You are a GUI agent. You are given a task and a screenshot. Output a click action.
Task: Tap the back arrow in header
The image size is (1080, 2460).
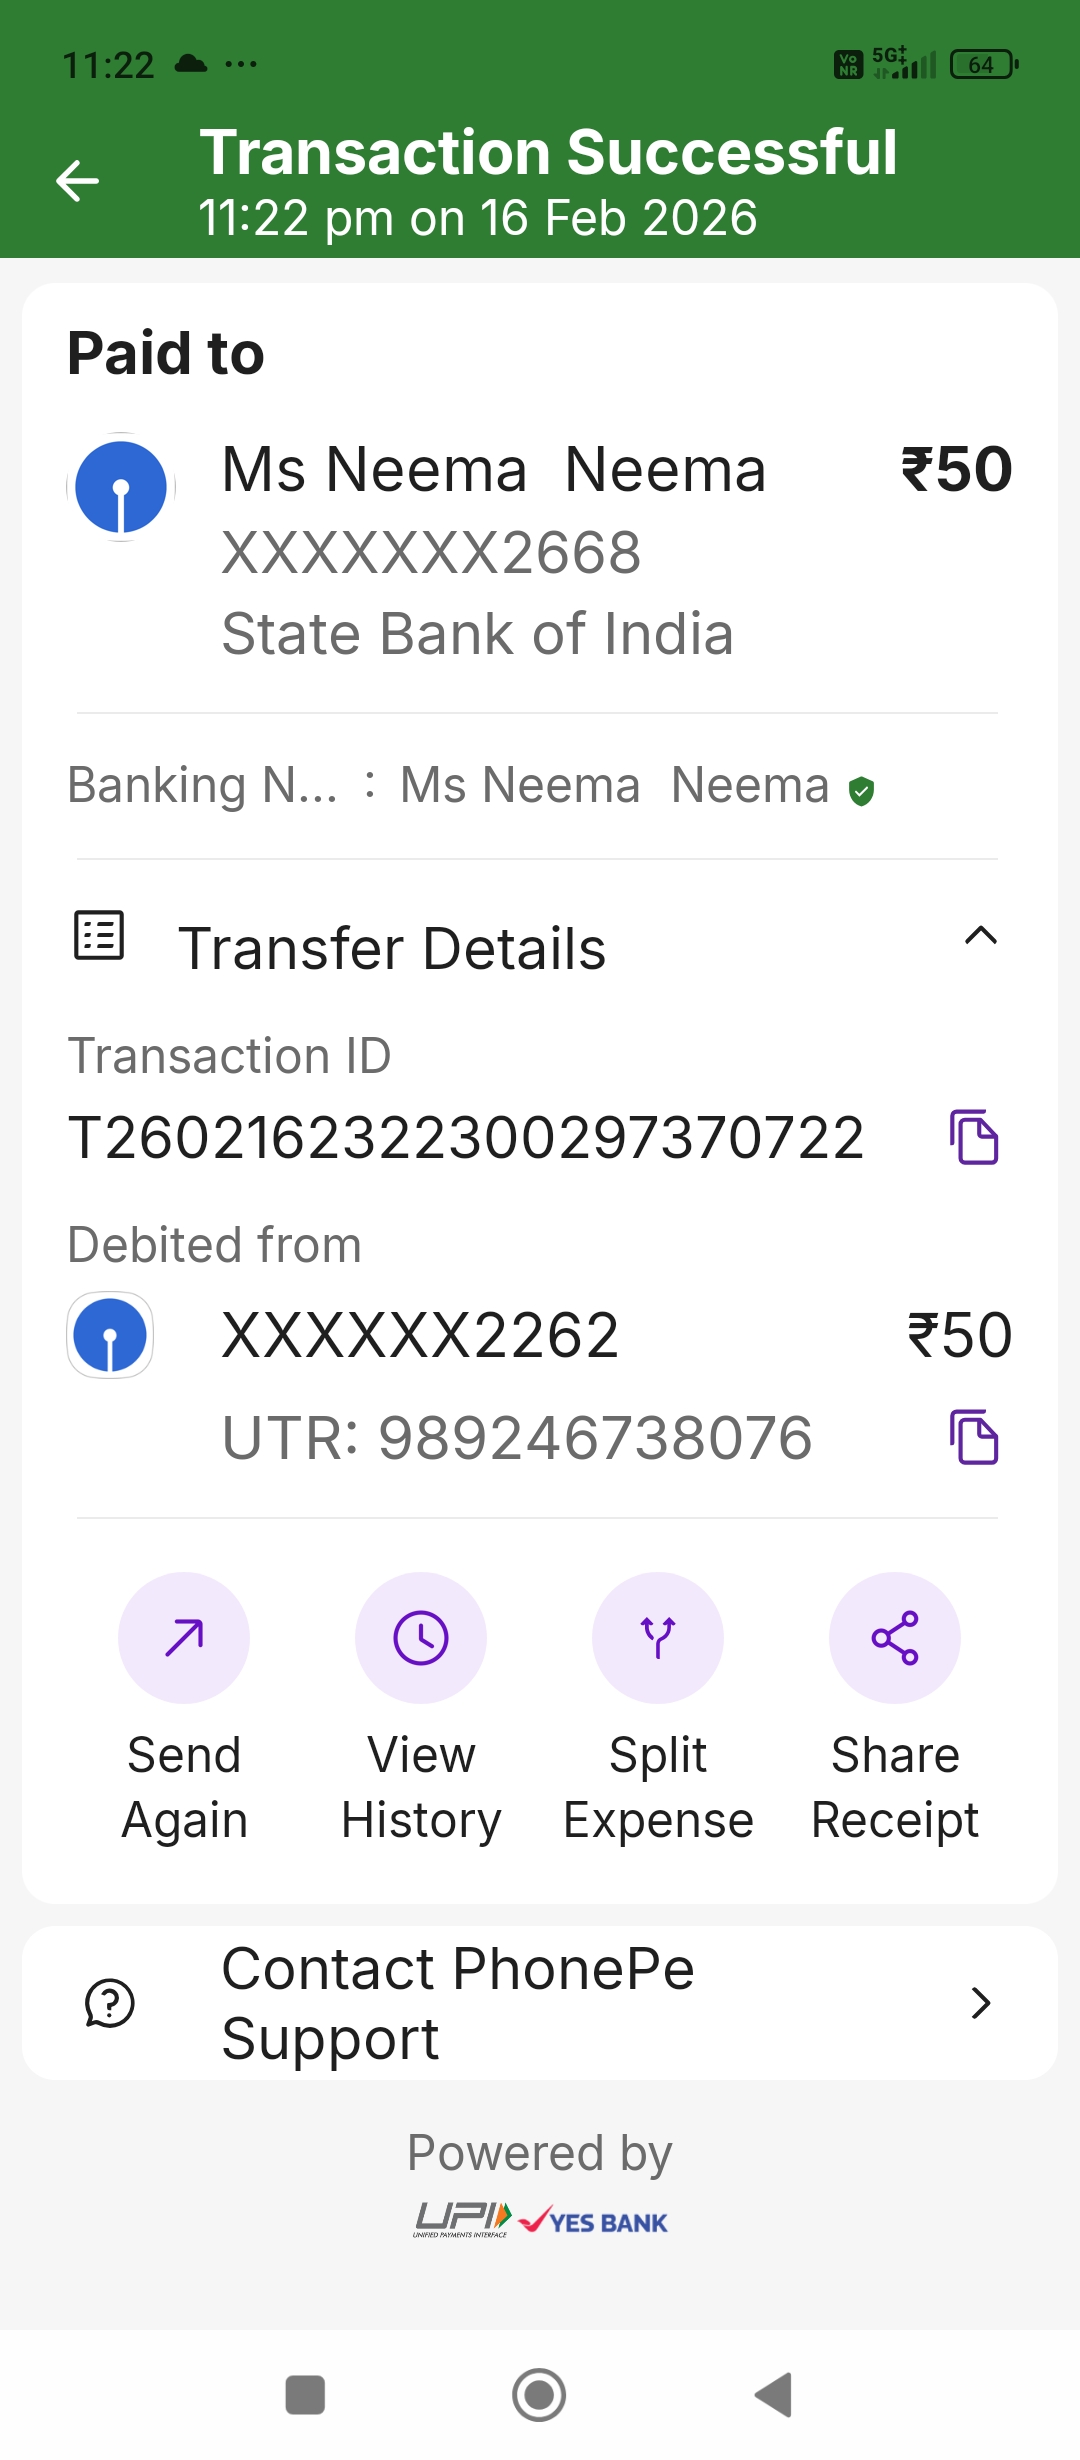(x=77, y=181)
